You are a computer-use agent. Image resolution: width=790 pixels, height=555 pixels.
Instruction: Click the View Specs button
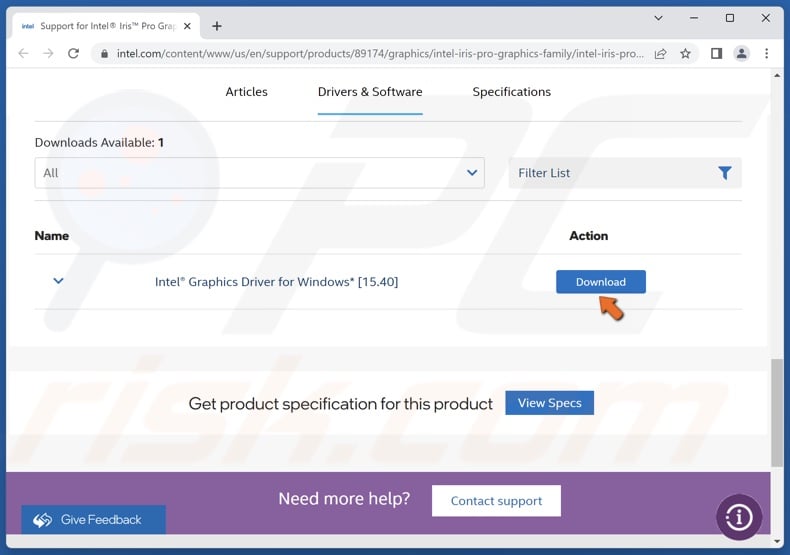[x=549, y=403]
